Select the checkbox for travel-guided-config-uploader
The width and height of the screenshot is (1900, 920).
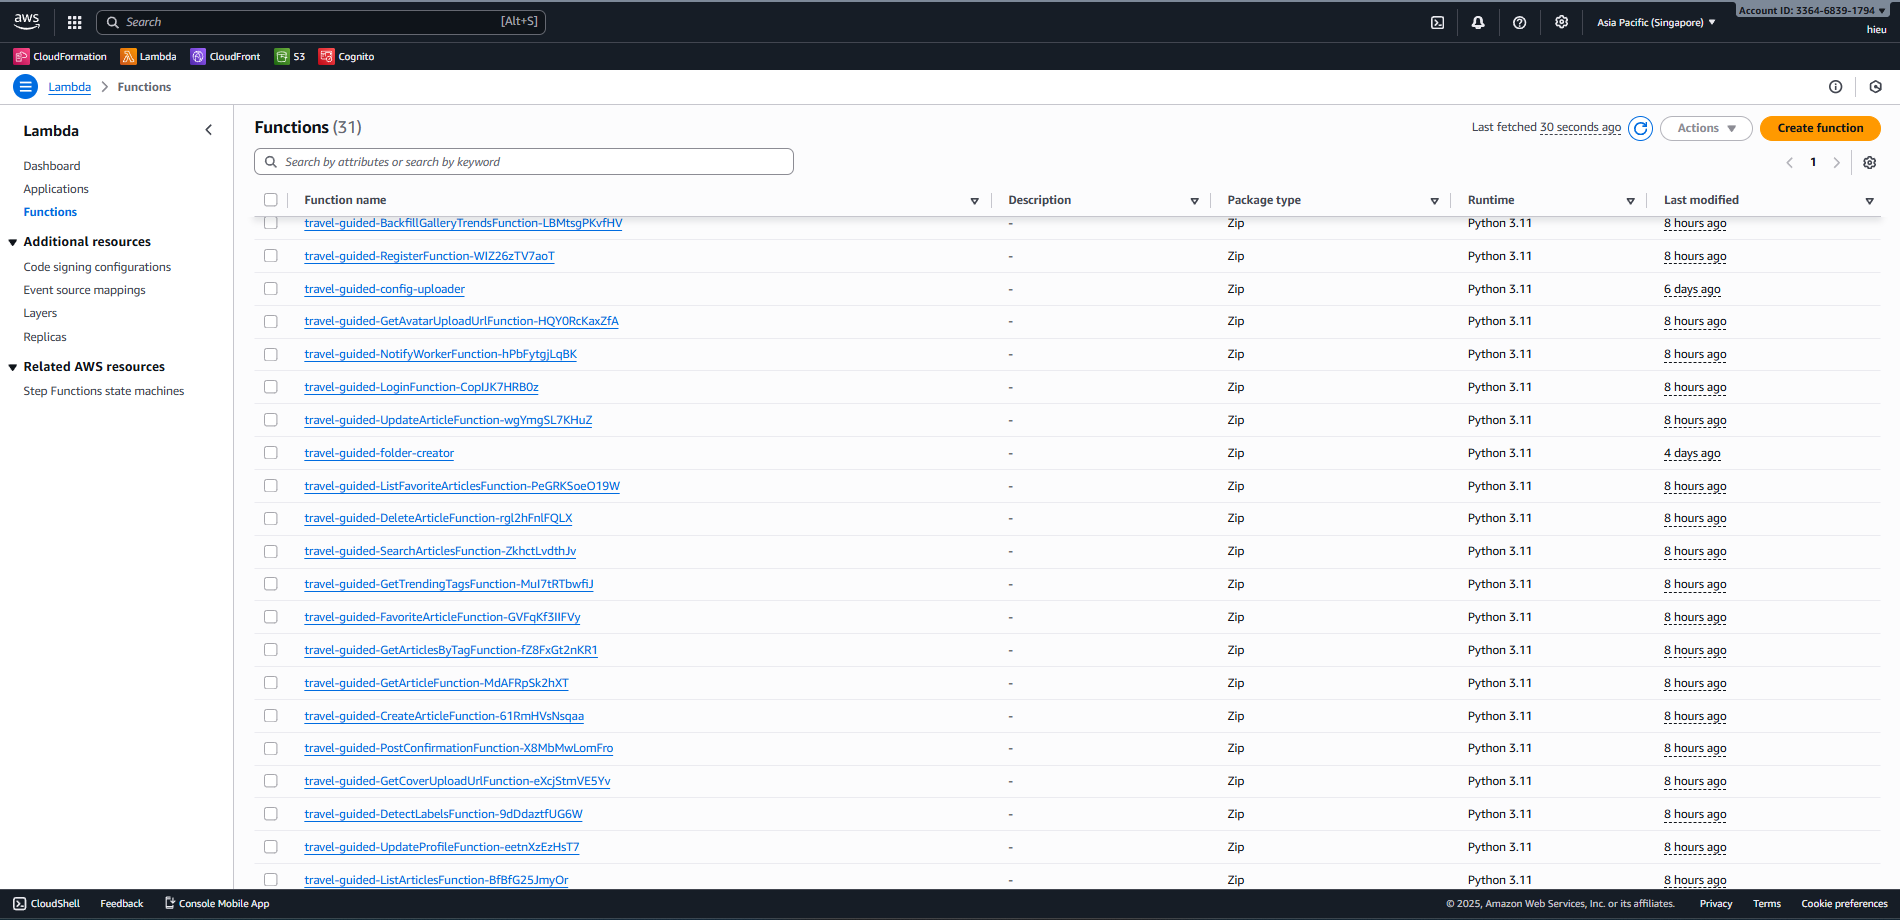click(271, 288)
